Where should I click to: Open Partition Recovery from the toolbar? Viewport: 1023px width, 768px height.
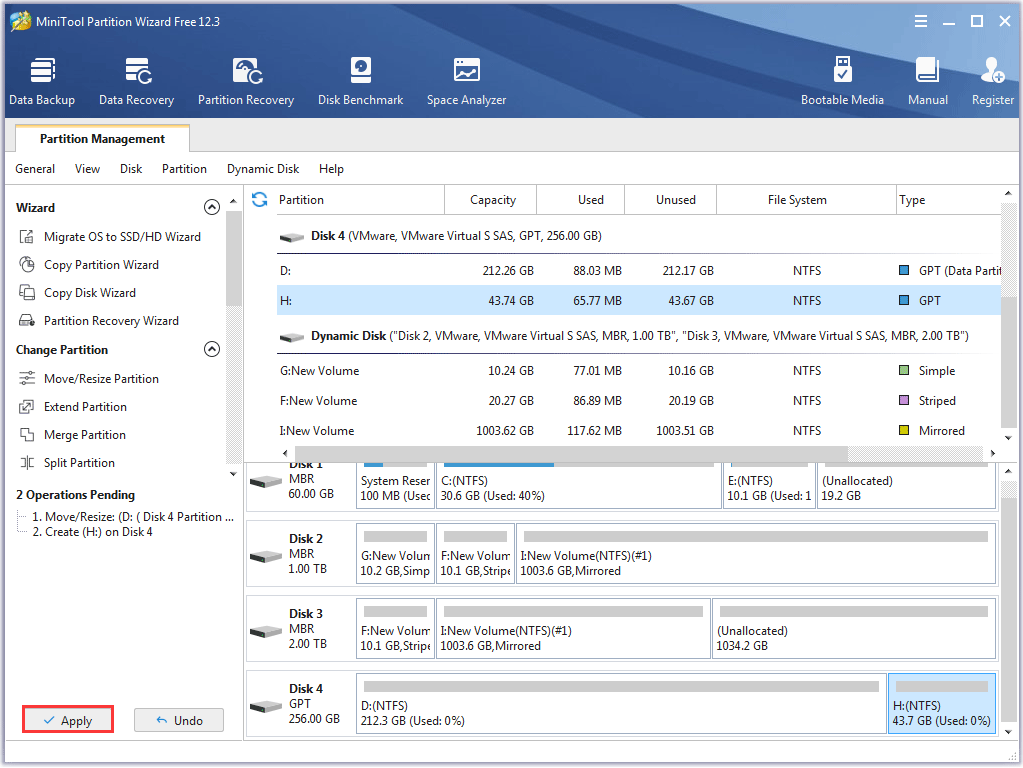click(x=246, y=82)
